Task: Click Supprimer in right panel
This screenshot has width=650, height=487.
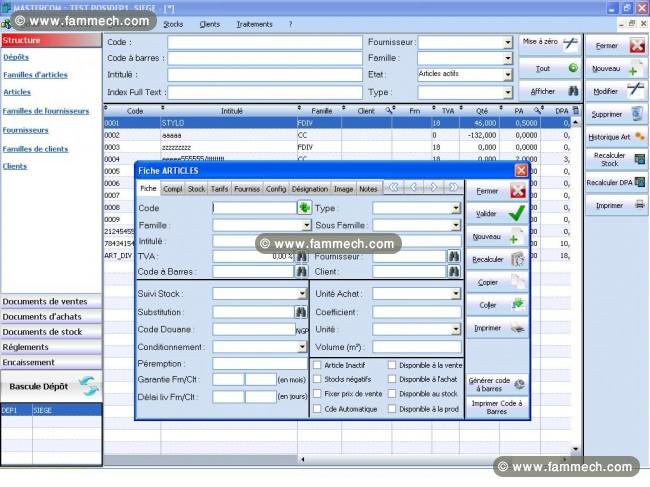Action: [x=616, y=114]
